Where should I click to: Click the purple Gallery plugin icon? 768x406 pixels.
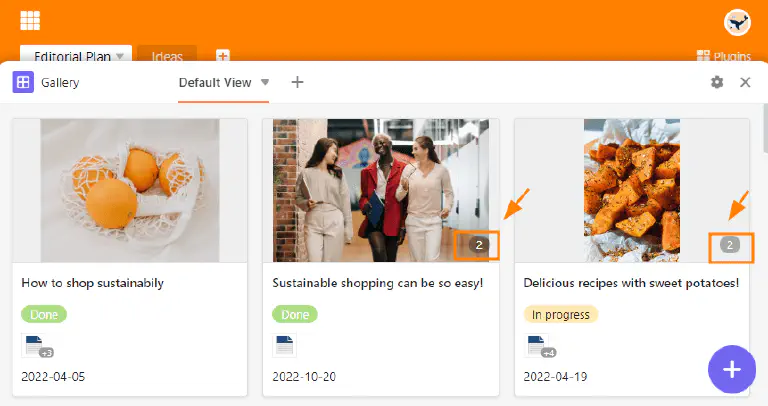click(x=23, y=83)
